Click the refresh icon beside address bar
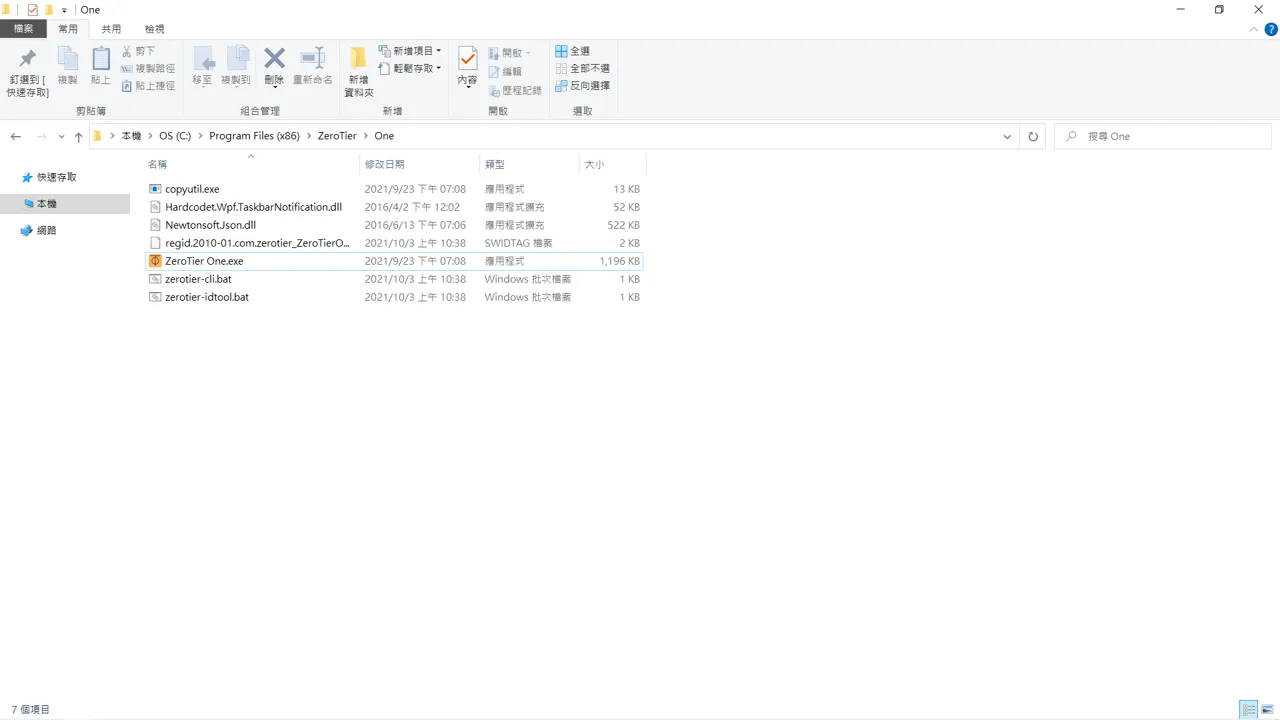Image resolution: width=1280 pixels, height=720 pixels. [1033, 136]
